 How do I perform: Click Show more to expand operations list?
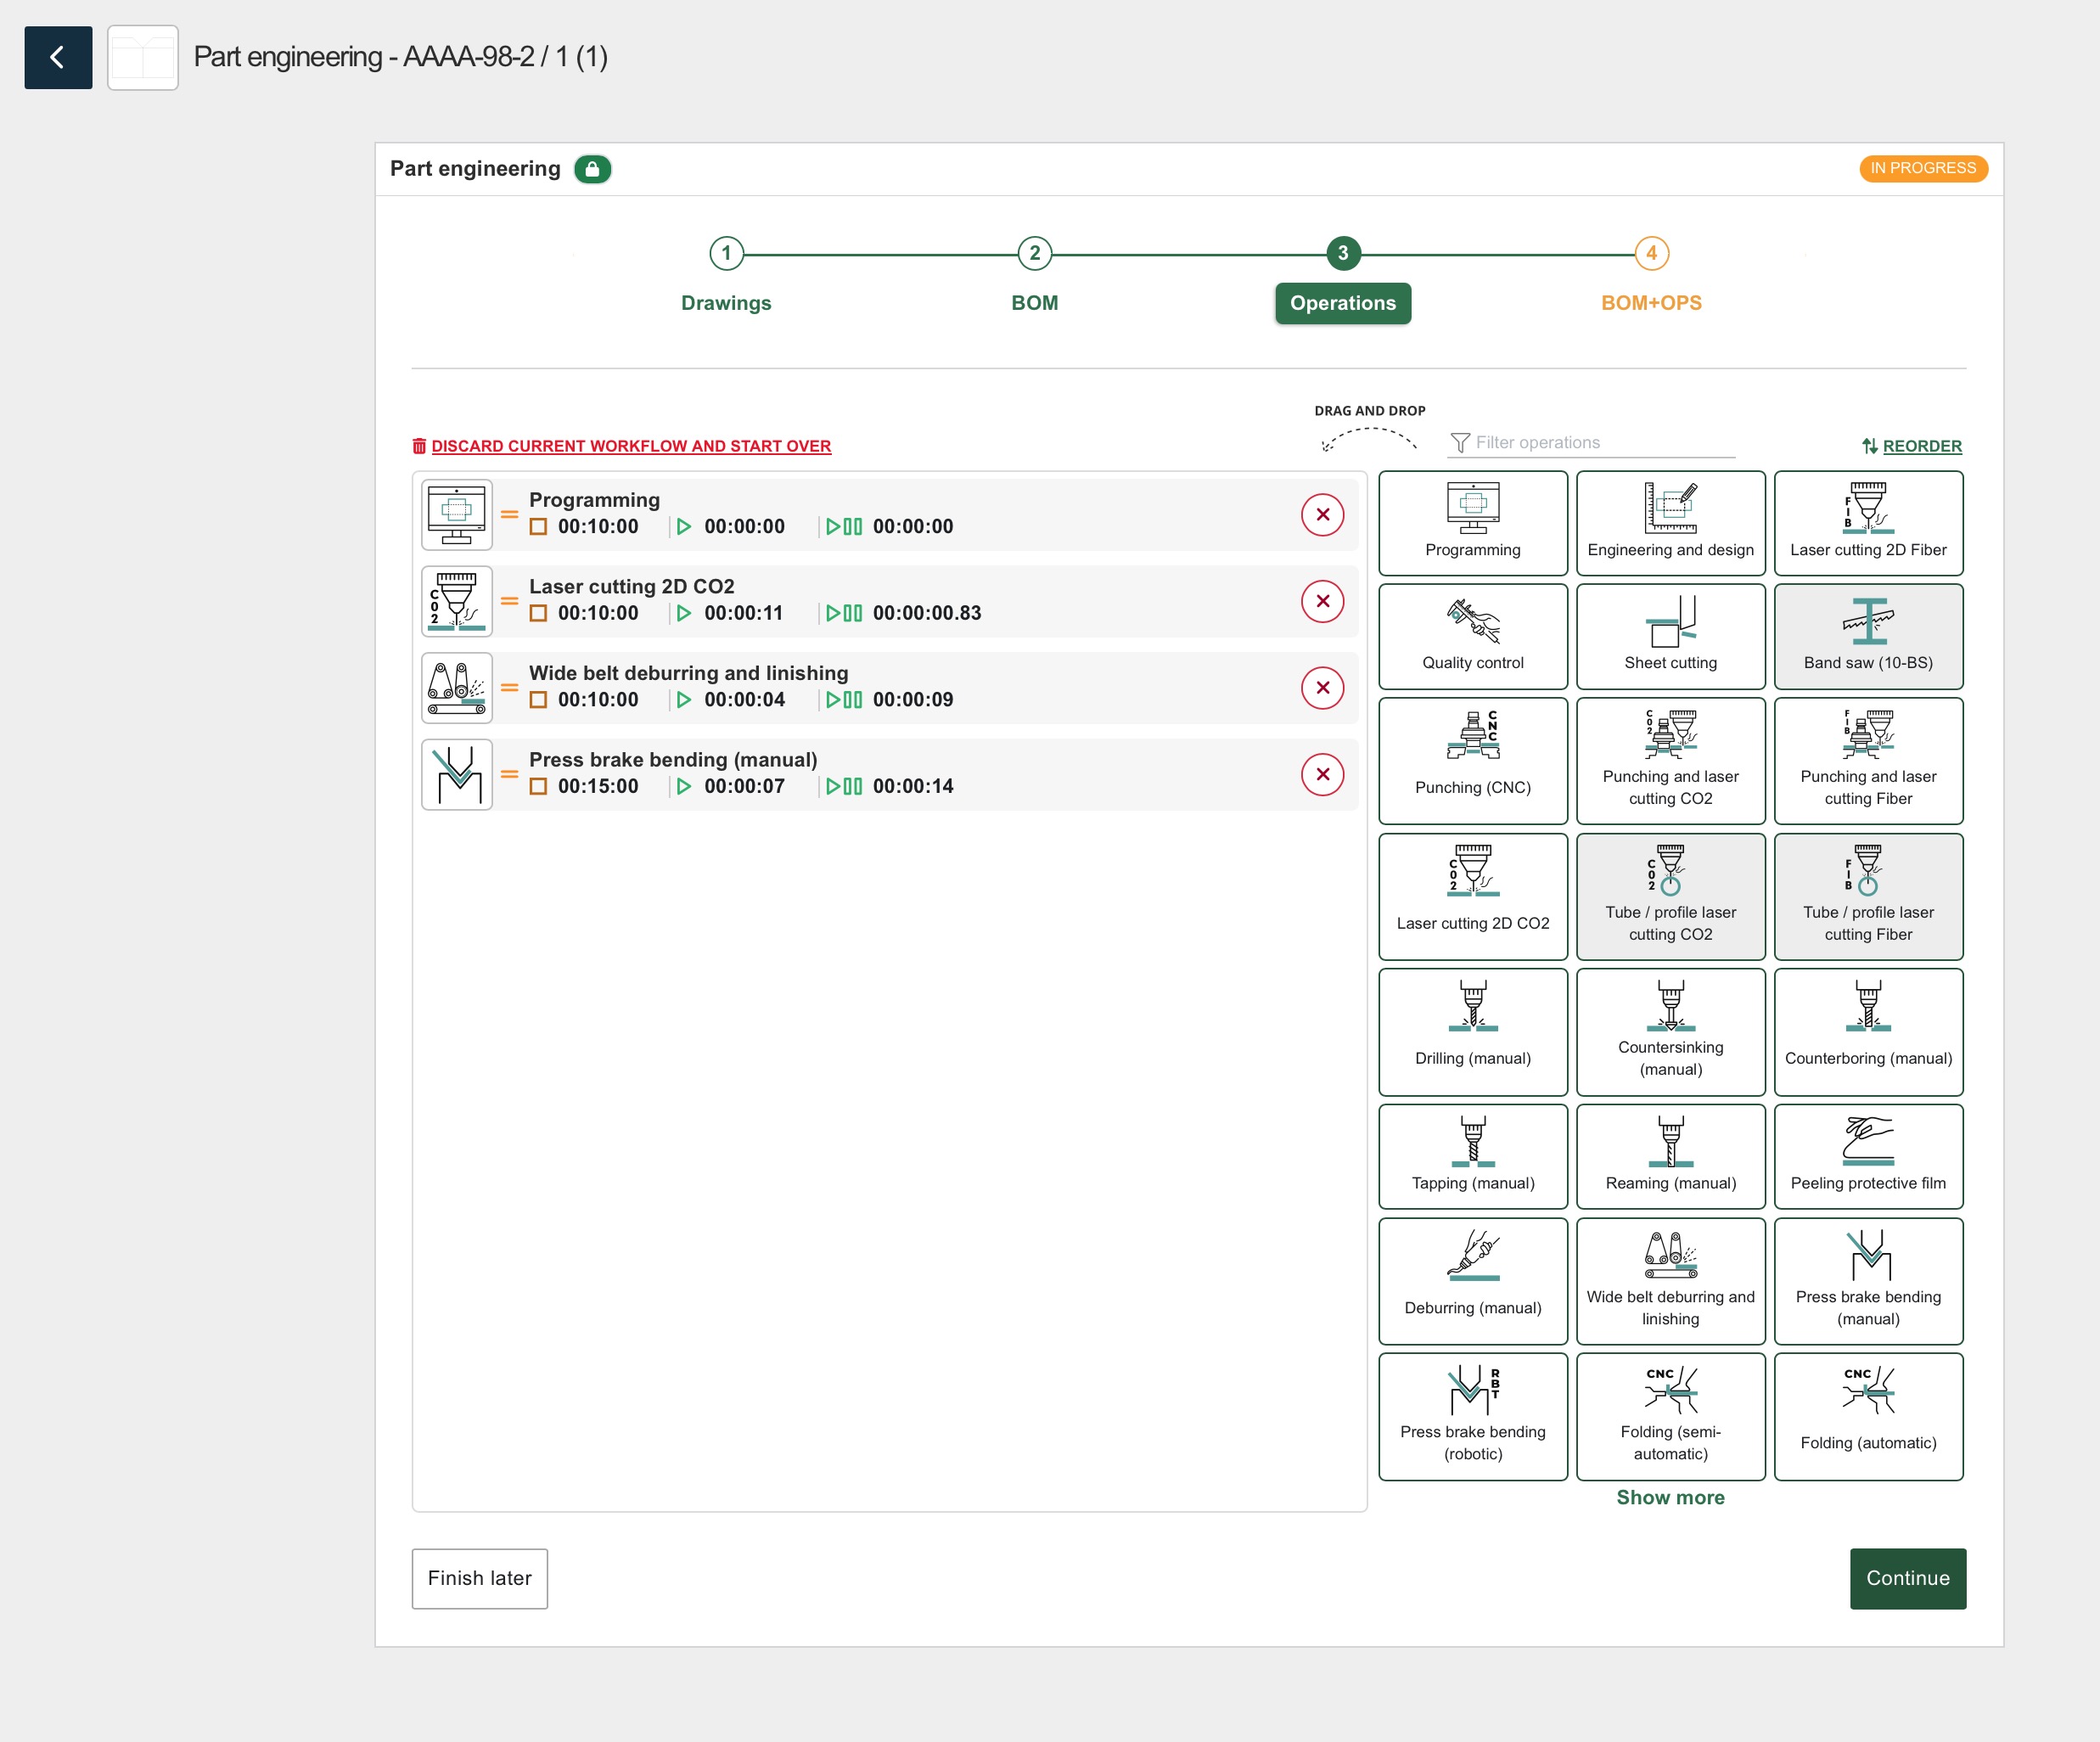point(1670,1497)
